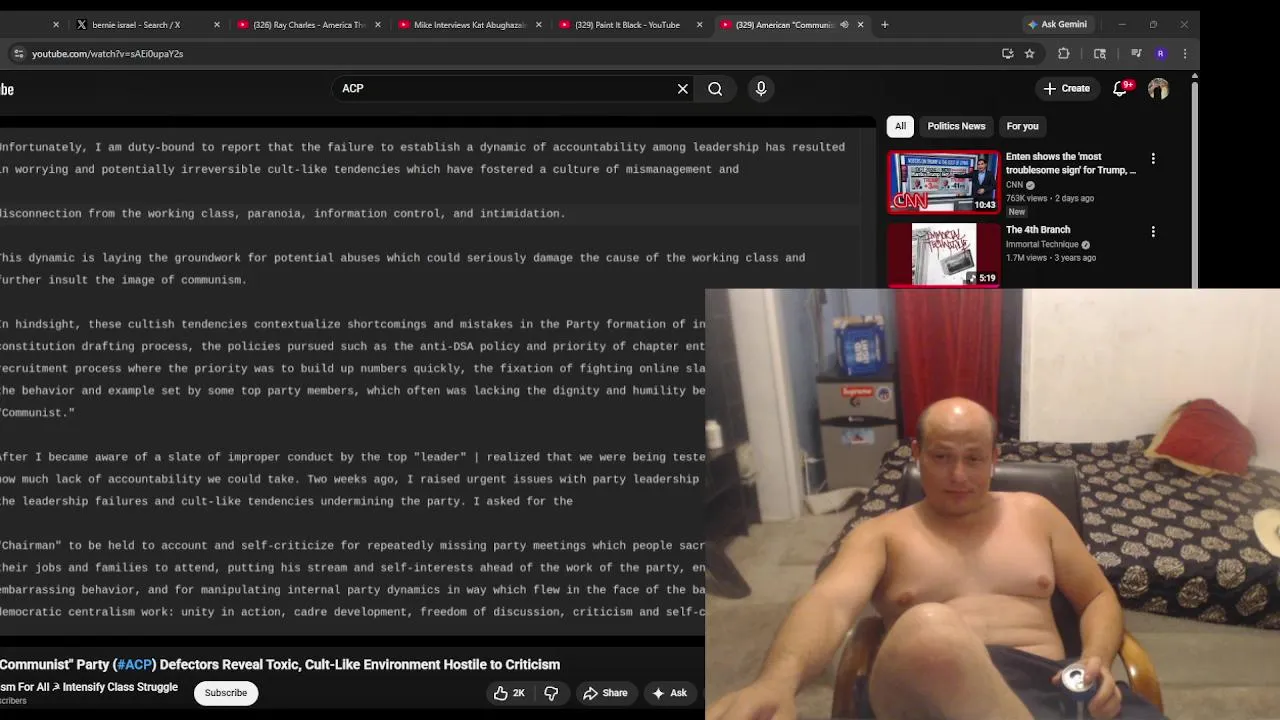Open the Chrome profile R avatar
The image size is (1280, 720).
click(1160, 54)
